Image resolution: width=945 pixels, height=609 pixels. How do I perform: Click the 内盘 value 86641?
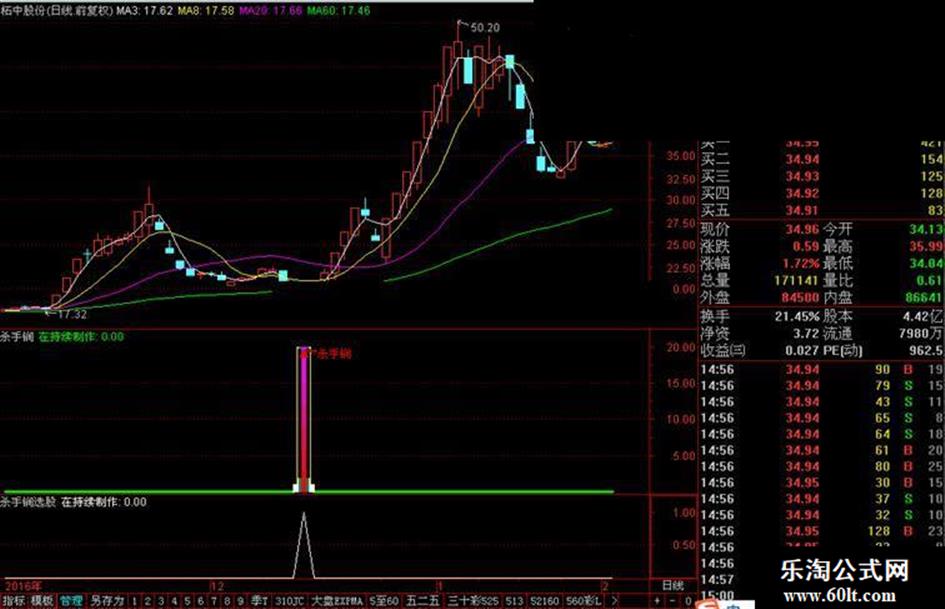point(925,297)
